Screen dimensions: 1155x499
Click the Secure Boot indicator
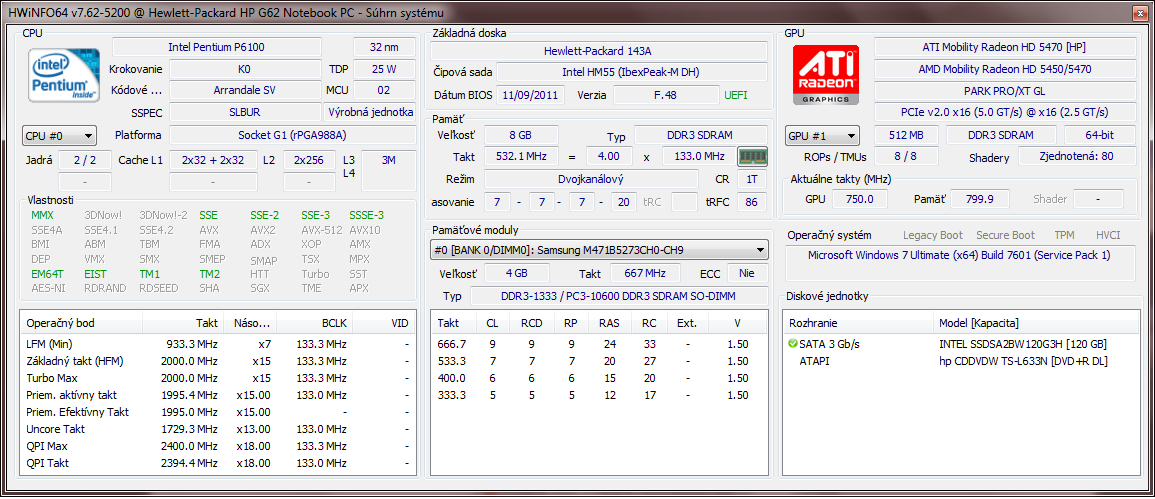(x=1005, y=235)
